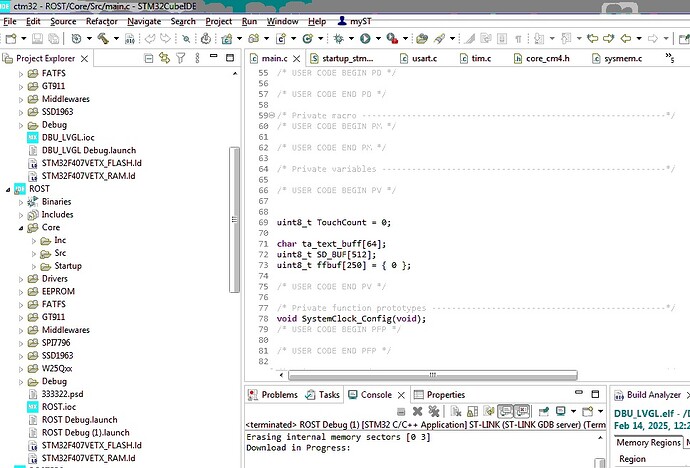Switch to the tim.c editor tab
Screen dimensions: 690x468
[475, 58]
